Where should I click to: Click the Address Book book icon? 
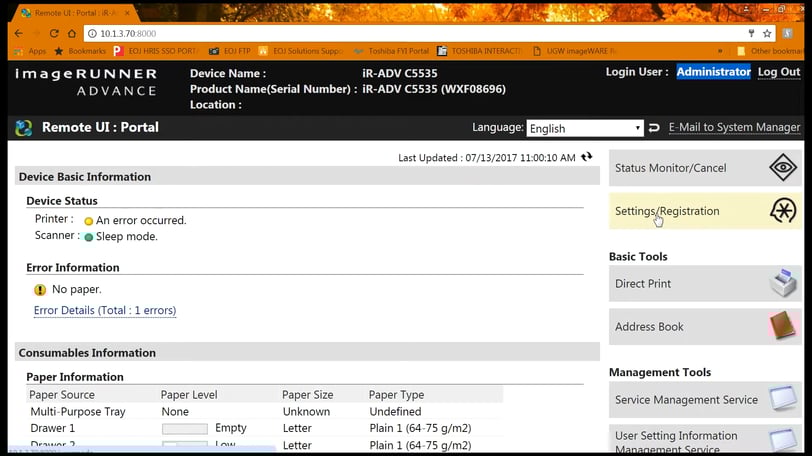782,326
